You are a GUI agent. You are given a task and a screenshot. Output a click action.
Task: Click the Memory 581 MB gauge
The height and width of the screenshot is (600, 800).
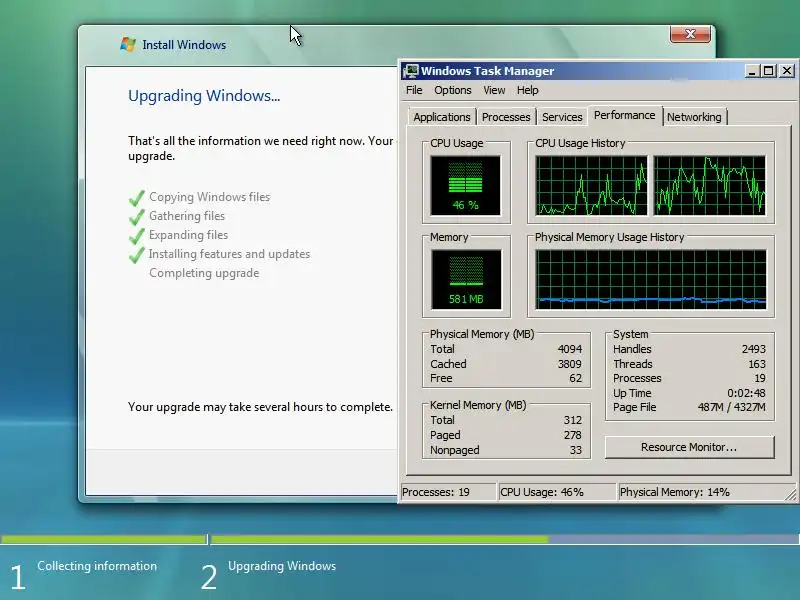(x=466, y=280)
